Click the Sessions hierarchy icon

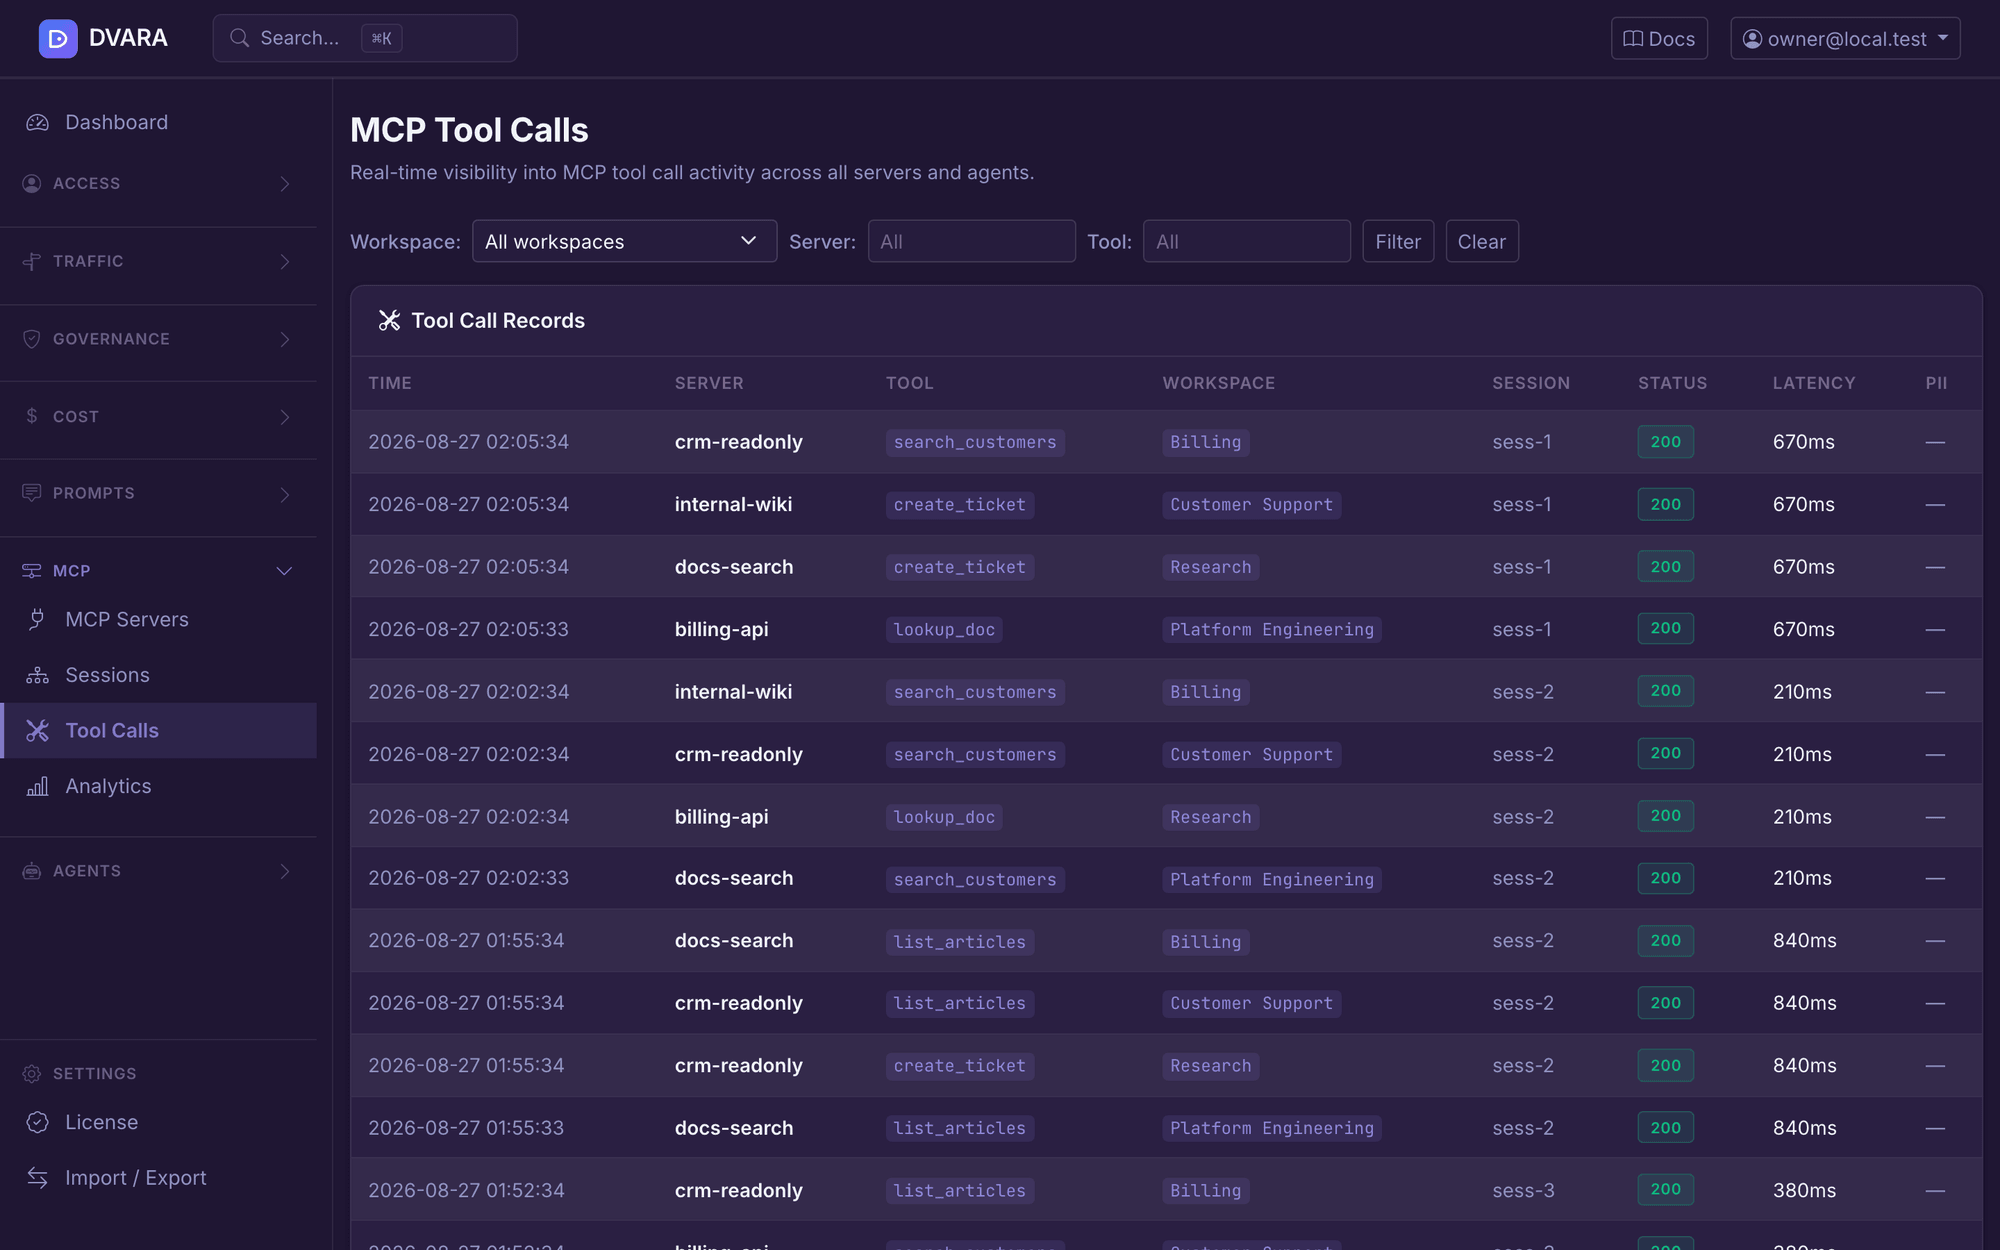[37, 675]
